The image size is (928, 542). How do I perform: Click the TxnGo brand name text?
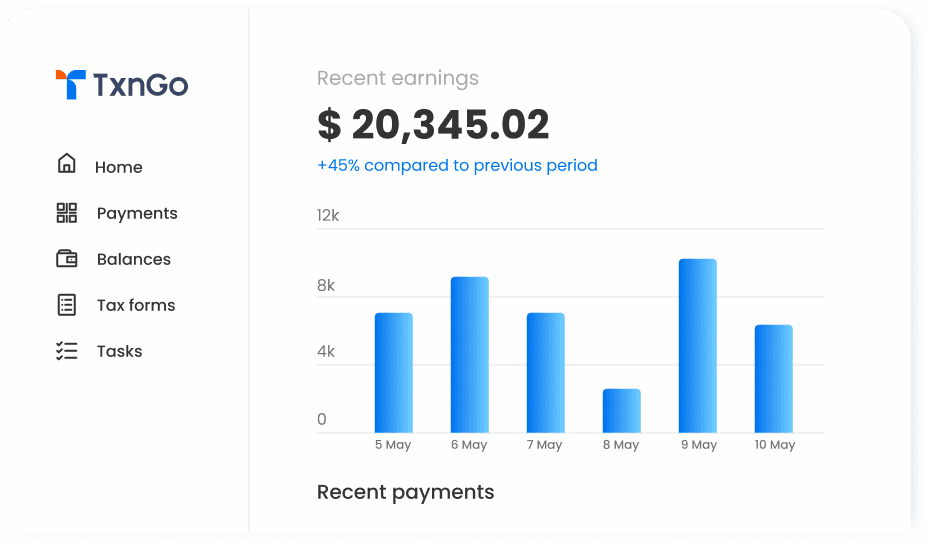[x=140, y=85]
